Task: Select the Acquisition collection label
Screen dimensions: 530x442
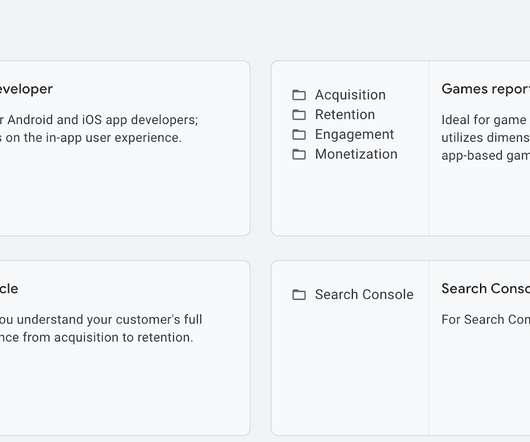Action: [350, 95]
